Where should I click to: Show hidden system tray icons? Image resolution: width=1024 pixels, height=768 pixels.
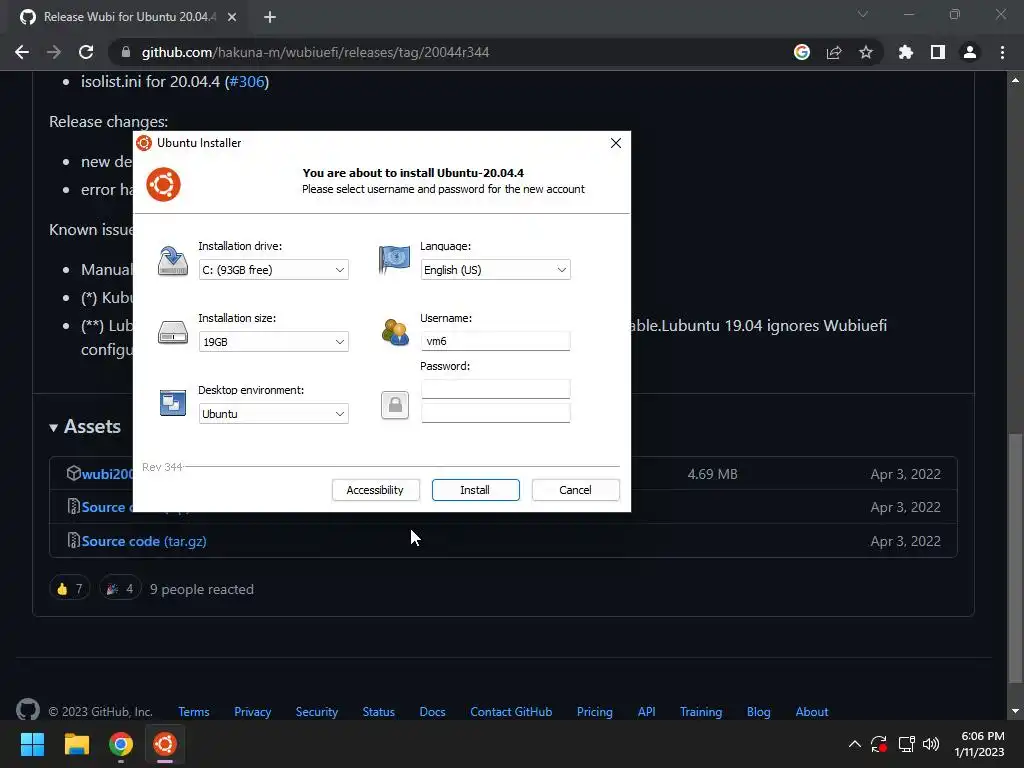pyautogui.click(x=854, y=744)
